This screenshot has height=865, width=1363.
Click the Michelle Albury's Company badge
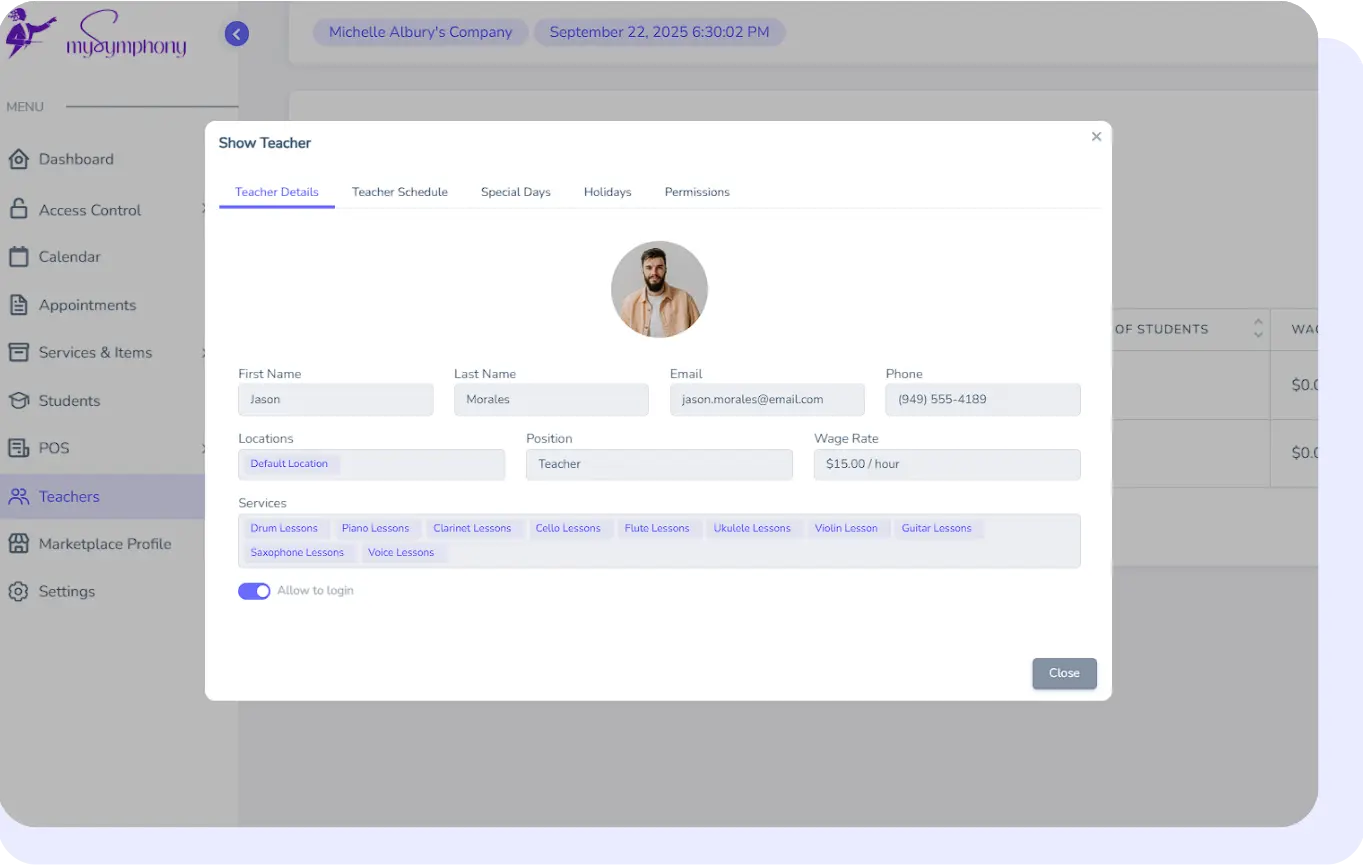point(420,32)
